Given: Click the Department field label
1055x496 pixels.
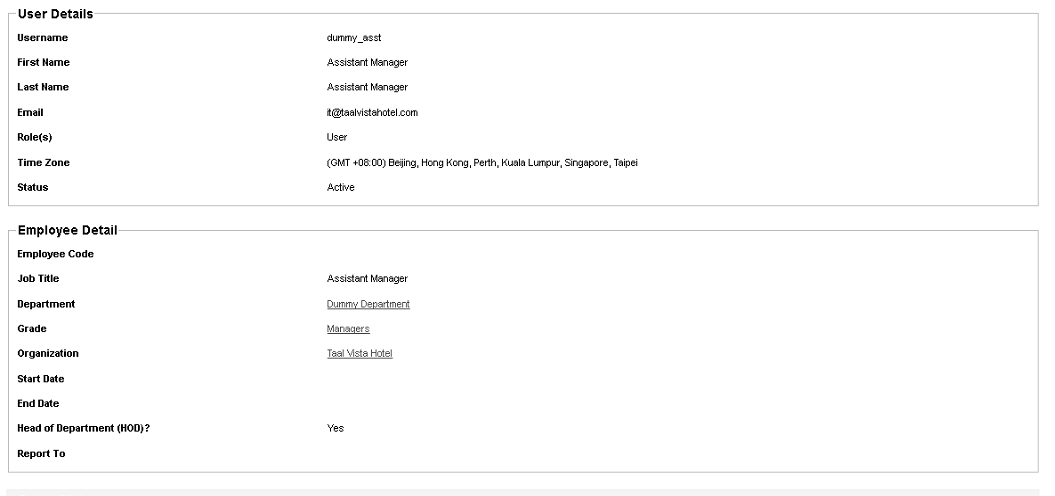Looking at the screenshot, I should 46,304.
